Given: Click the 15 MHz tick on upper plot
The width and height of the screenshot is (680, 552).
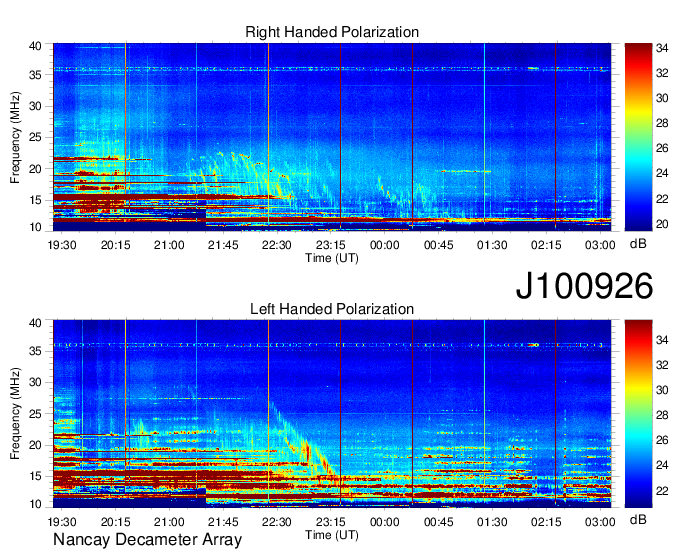Looking at the screenshot, I should 35,200.
